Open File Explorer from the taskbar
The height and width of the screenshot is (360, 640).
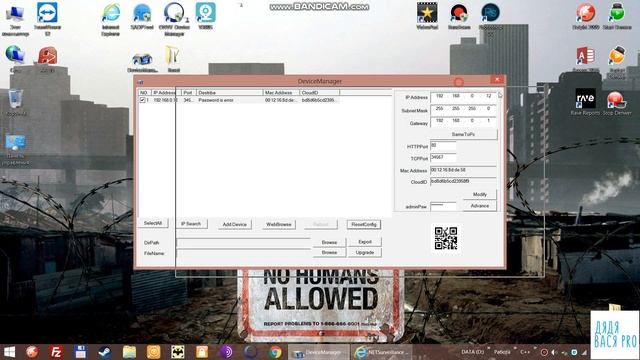pyautogui.click(x=129, y=352)
